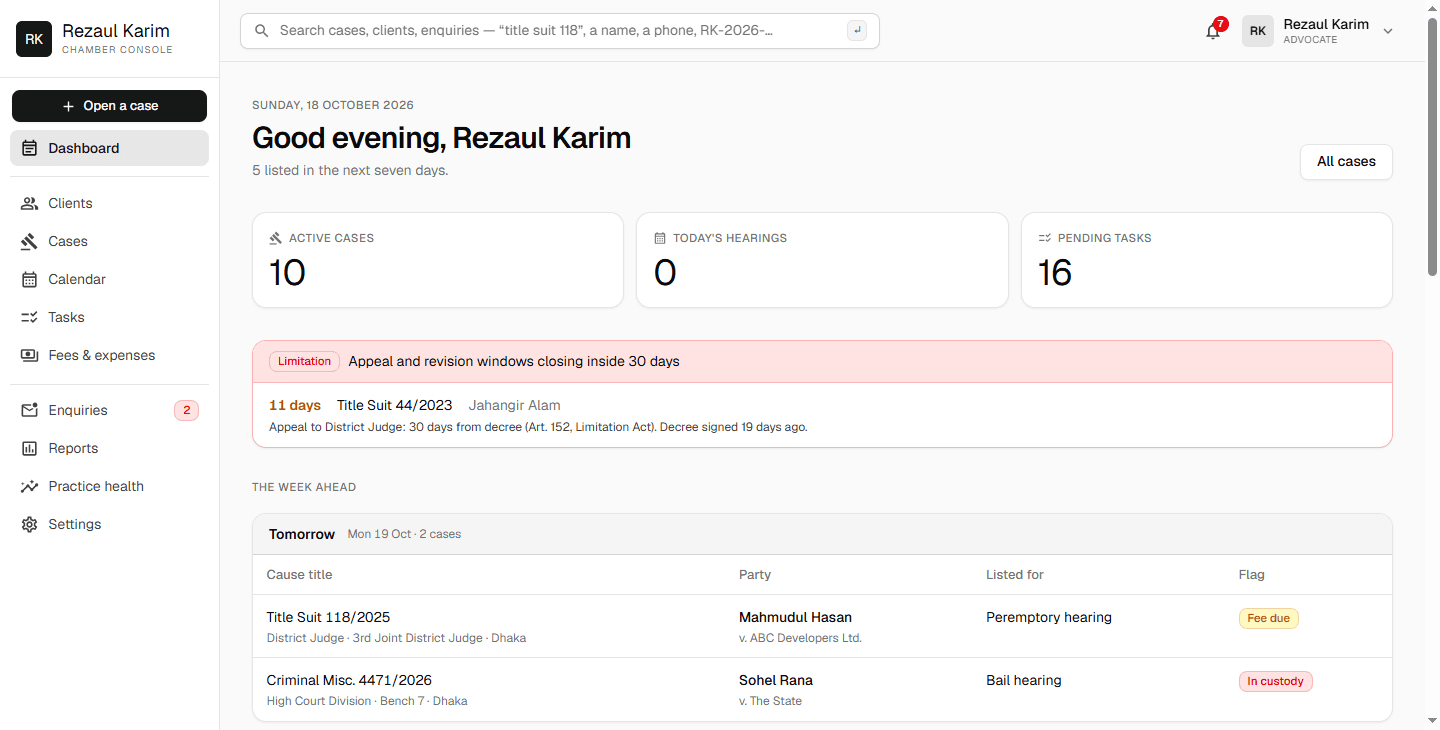The image size is (1440, 730).
Task: Open the notifications bell
Action: [x=1213, y=31]
